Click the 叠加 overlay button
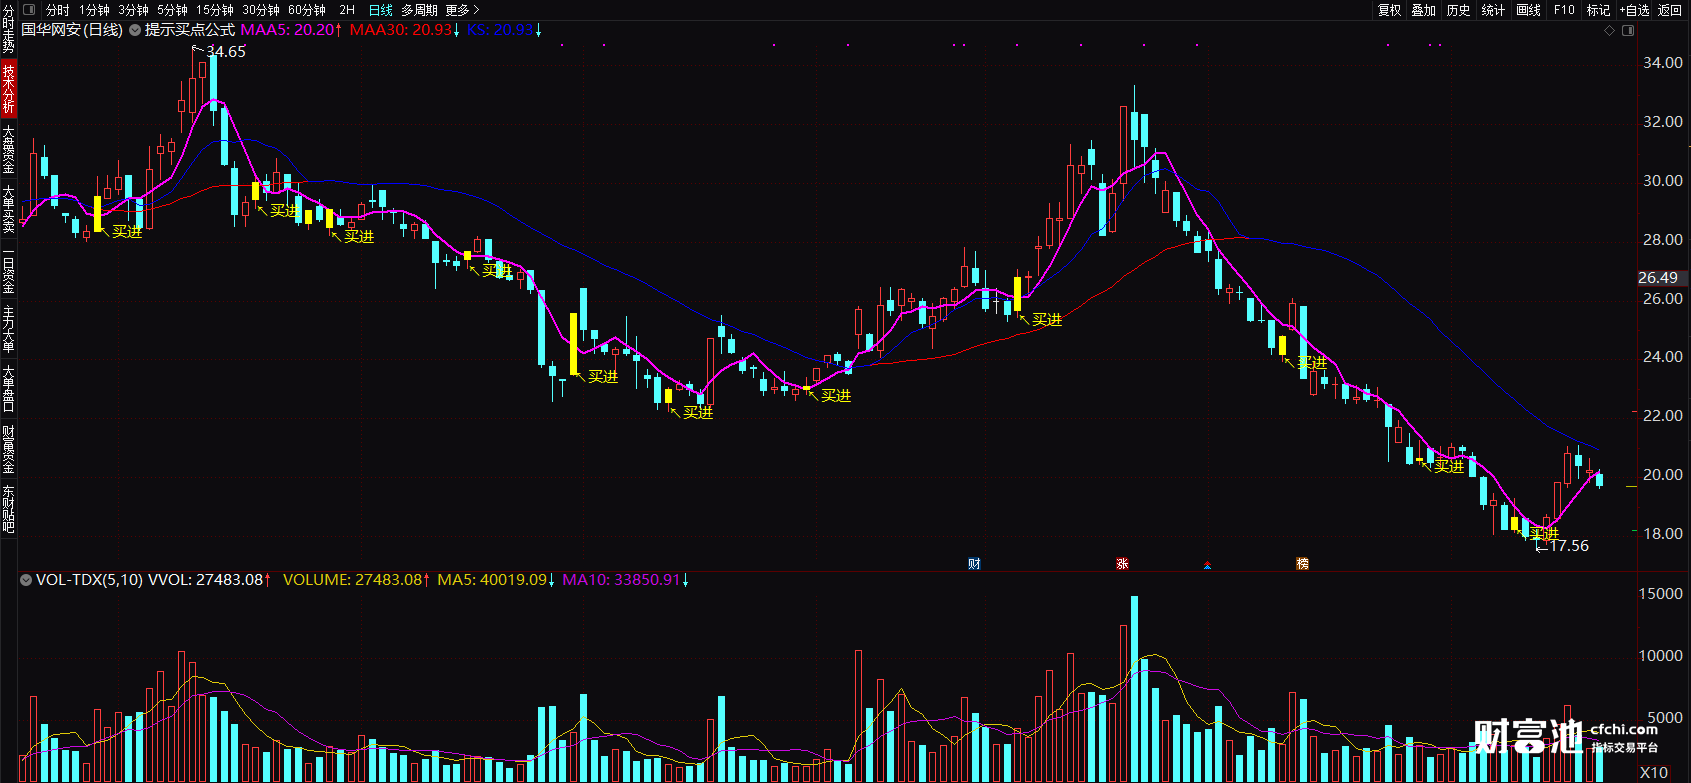This screenshot has width=1691, height=783. (x=1423, y=10)
